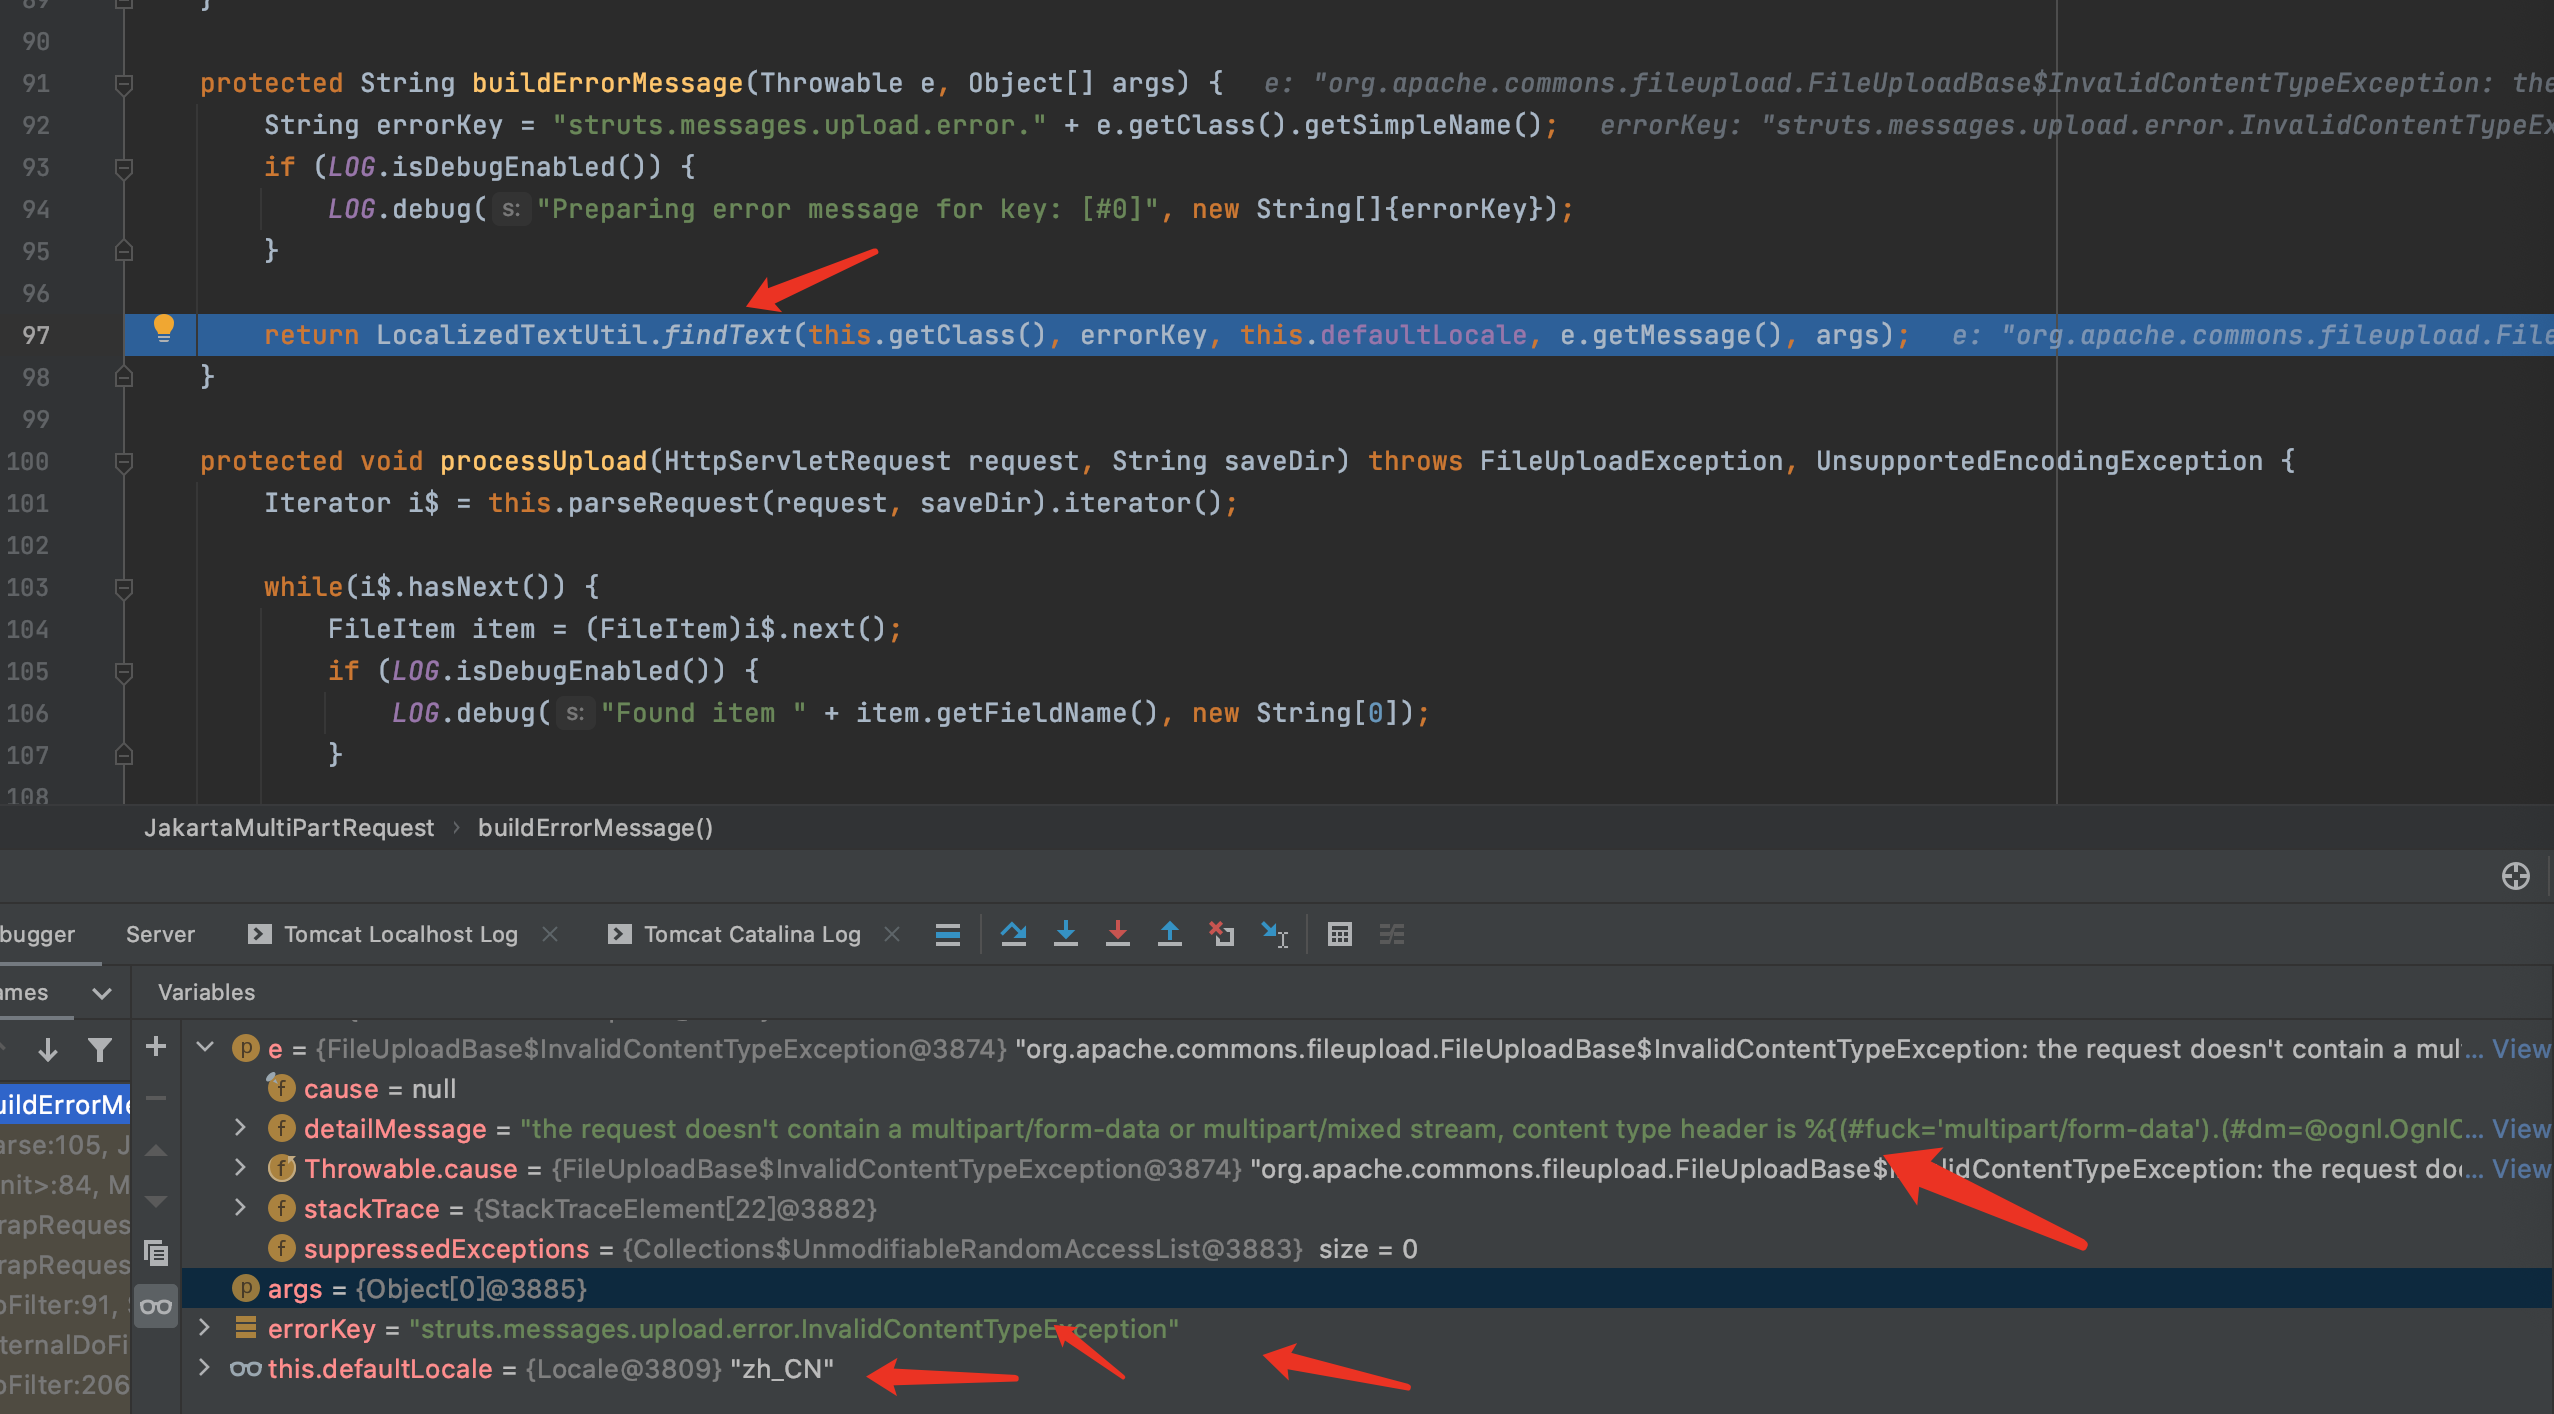2554x1414 pixels.
Task: Select the doFilter:91 stack frame
Action: pos(65,1305)
